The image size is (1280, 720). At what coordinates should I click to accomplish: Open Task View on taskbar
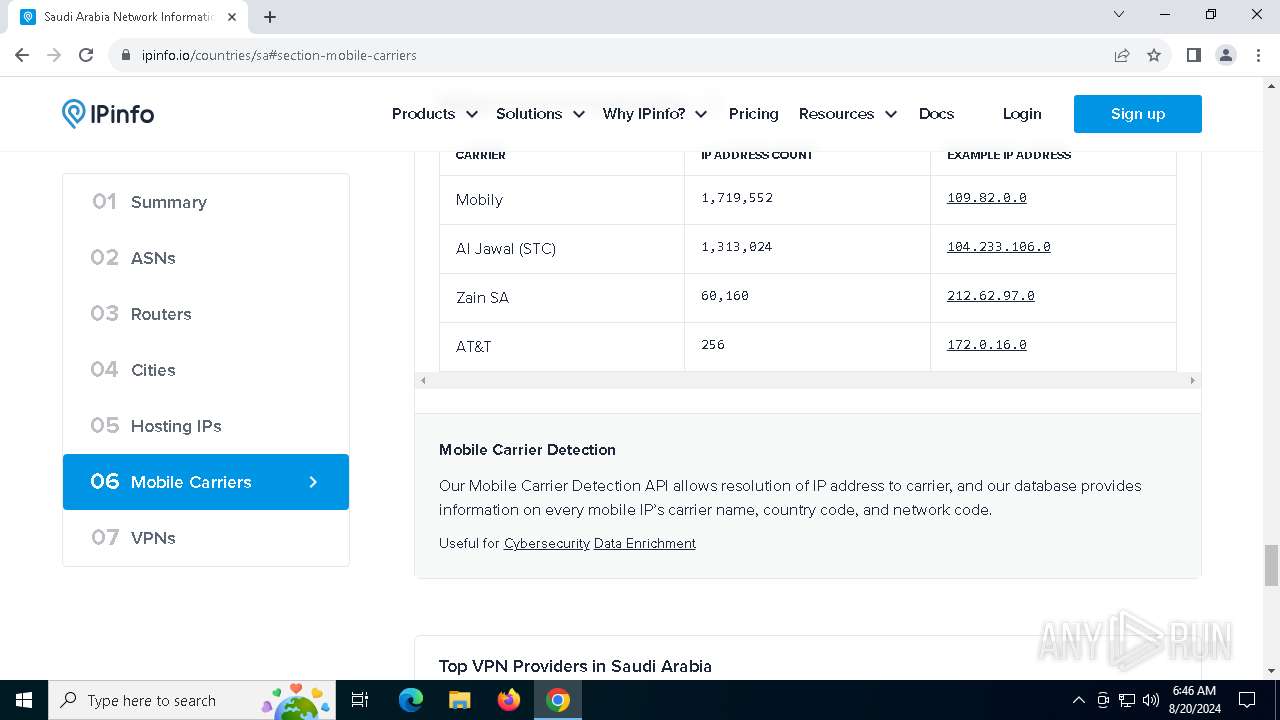click(x=361, y=700)
